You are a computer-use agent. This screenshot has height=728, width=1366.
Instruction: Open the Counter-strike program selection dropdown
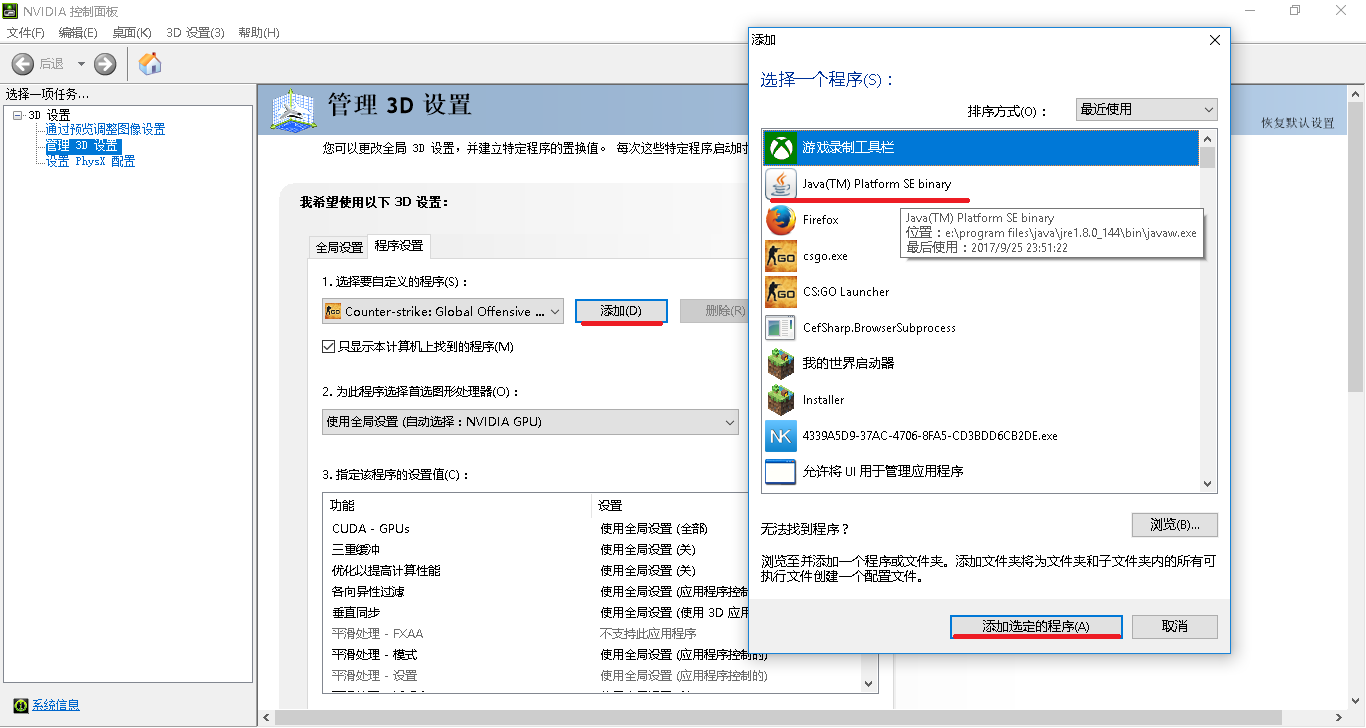[443, 311]
